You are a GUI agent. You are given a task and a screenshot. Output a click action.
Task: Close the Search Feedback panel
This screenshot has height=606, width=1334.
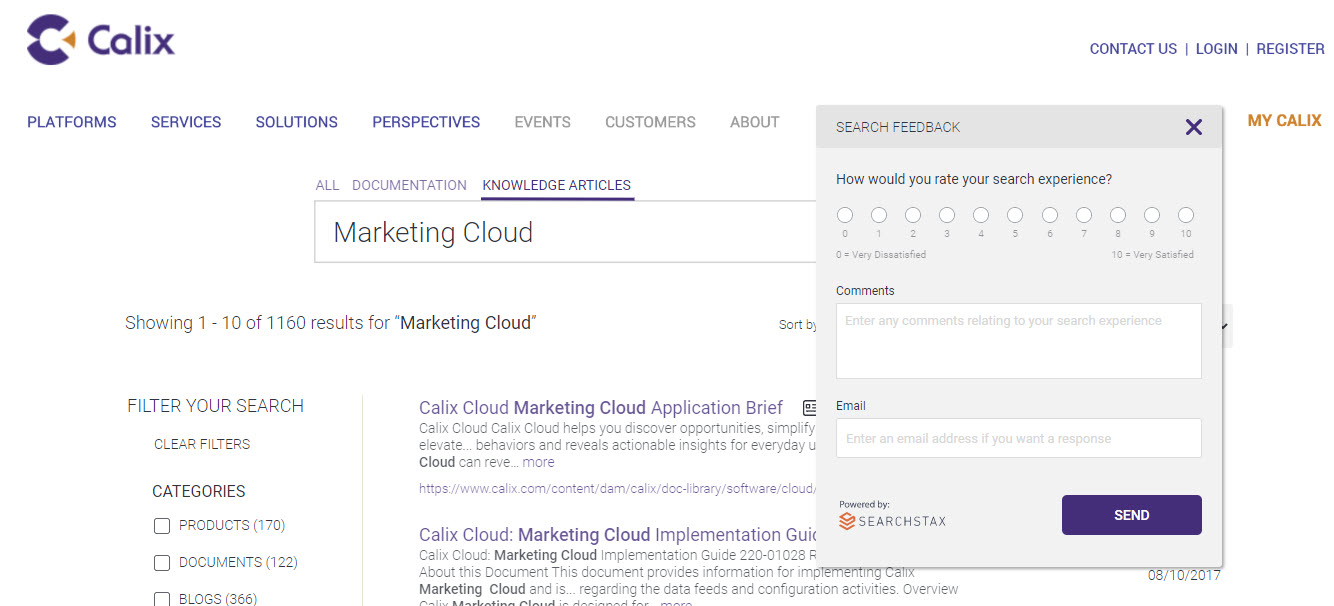(x=1193, y=127)
